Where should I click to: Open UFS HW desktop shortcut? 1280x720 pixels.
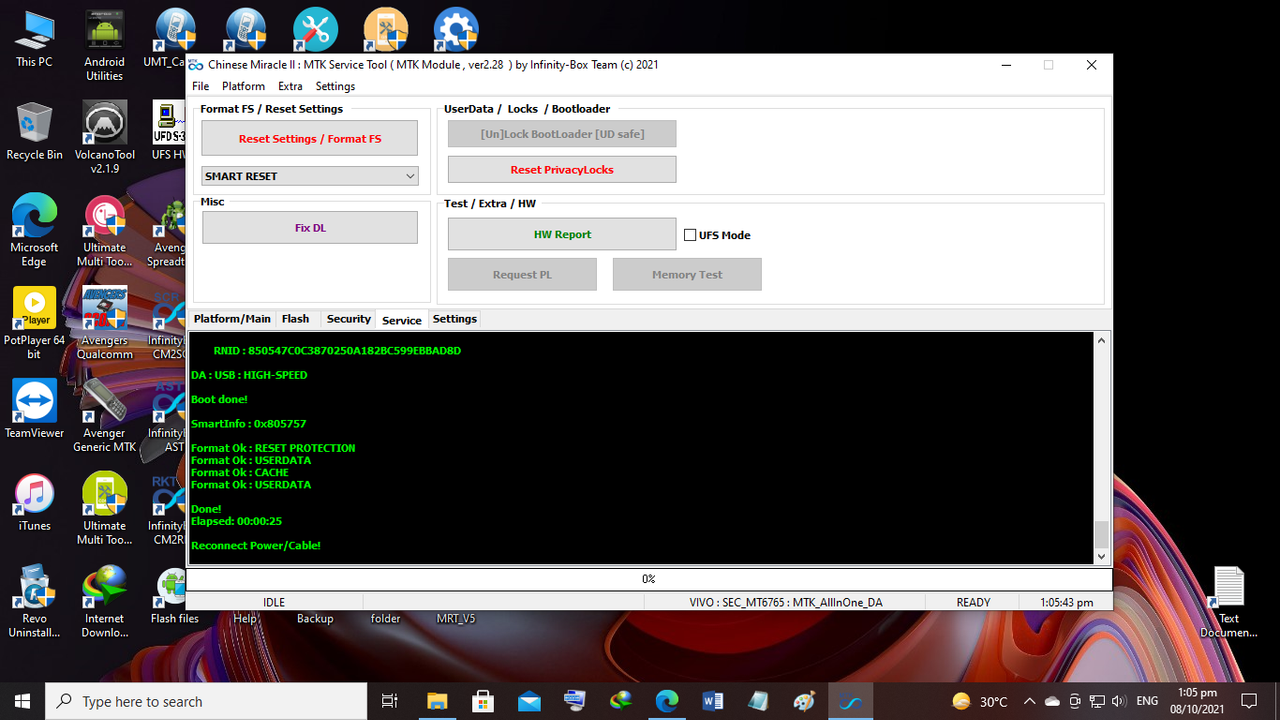170,130
